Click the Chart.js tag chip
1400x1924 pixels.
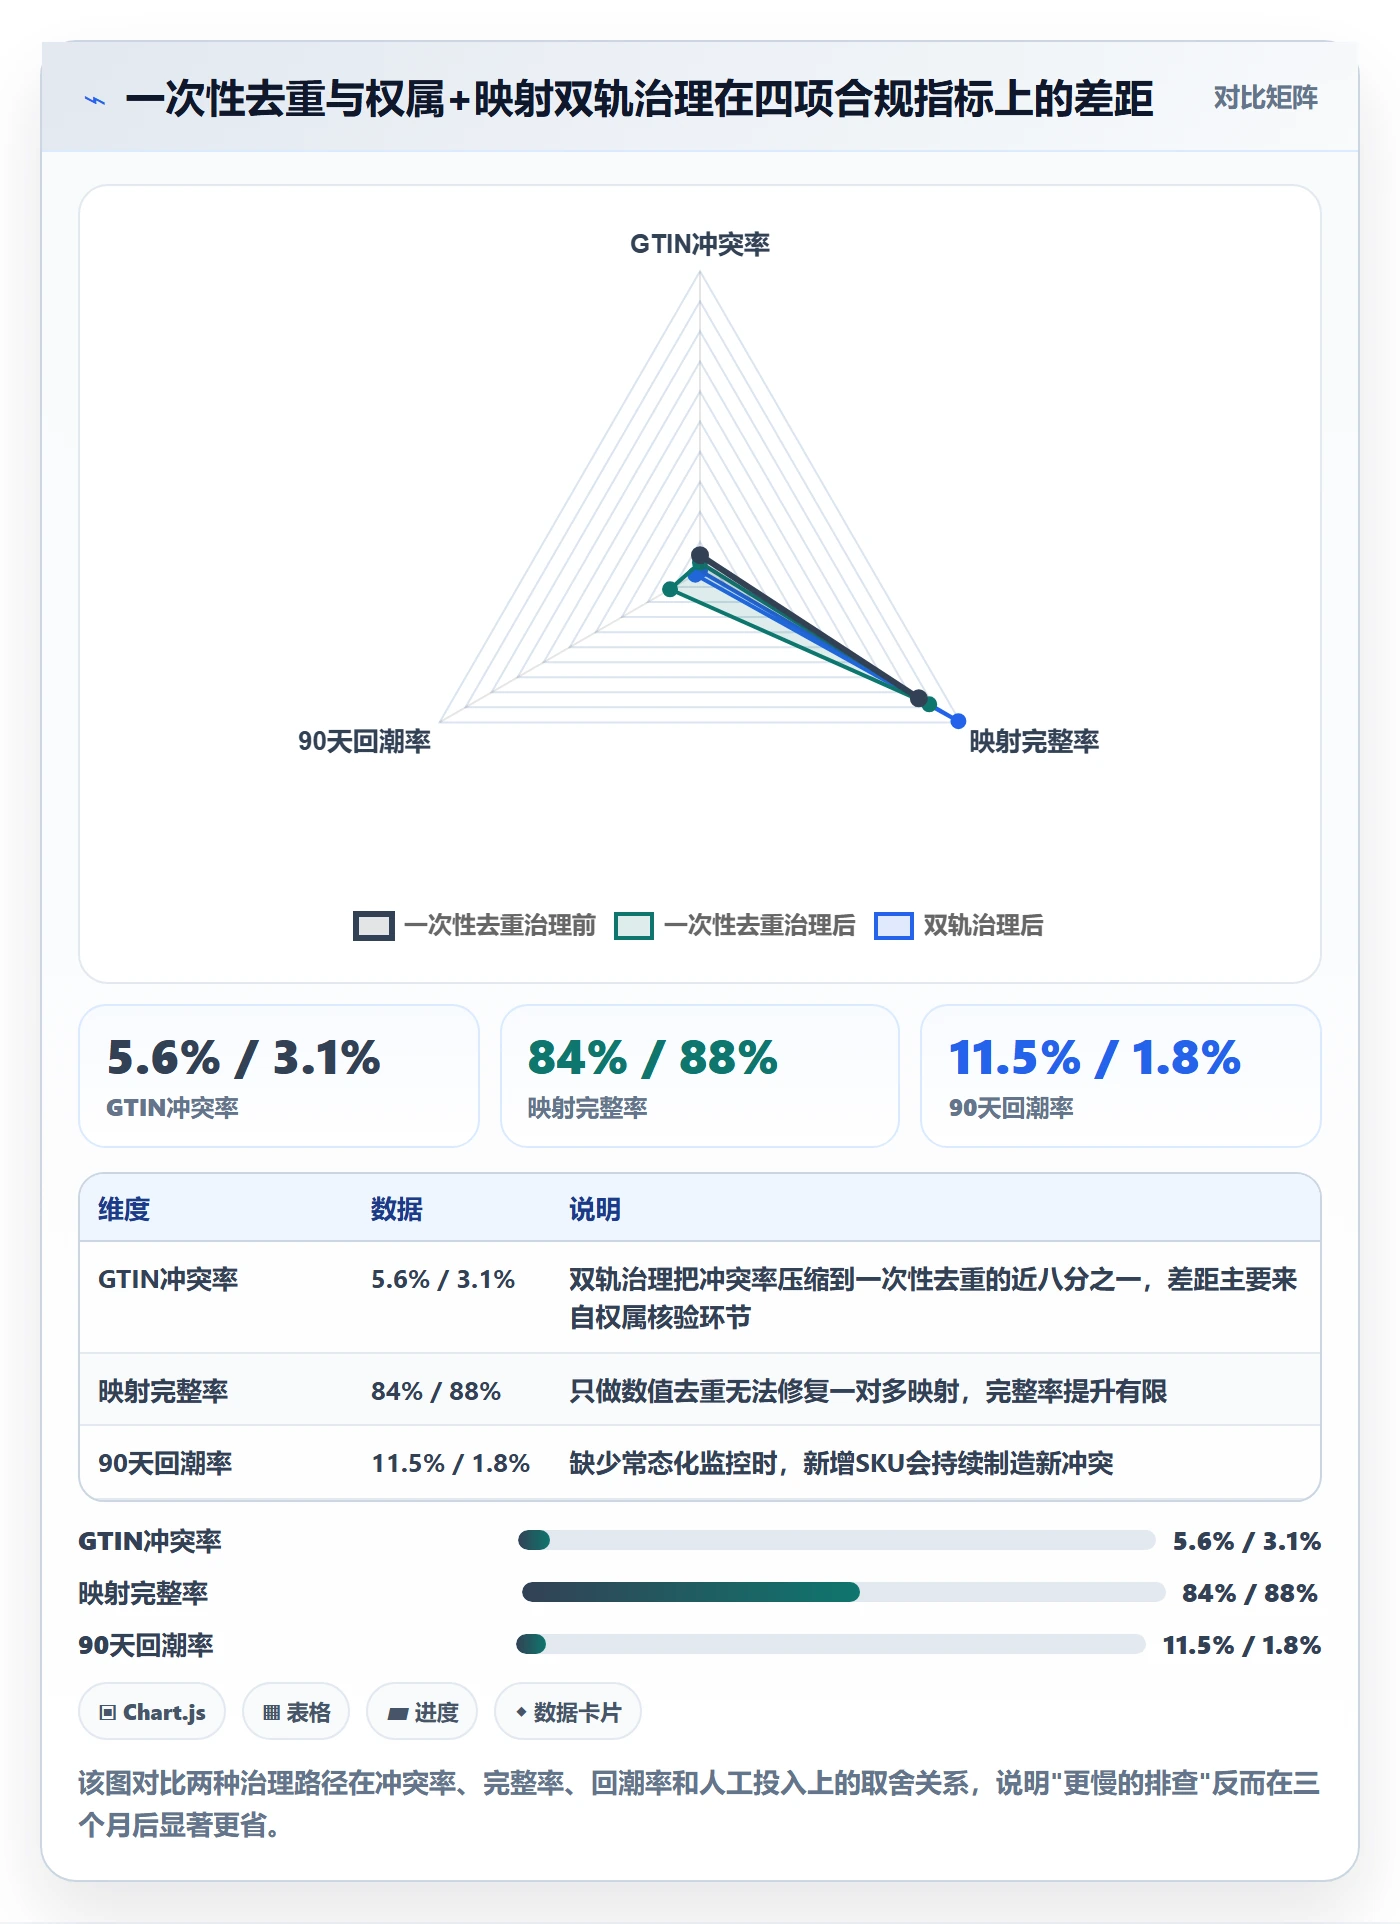coord(152,1712)
